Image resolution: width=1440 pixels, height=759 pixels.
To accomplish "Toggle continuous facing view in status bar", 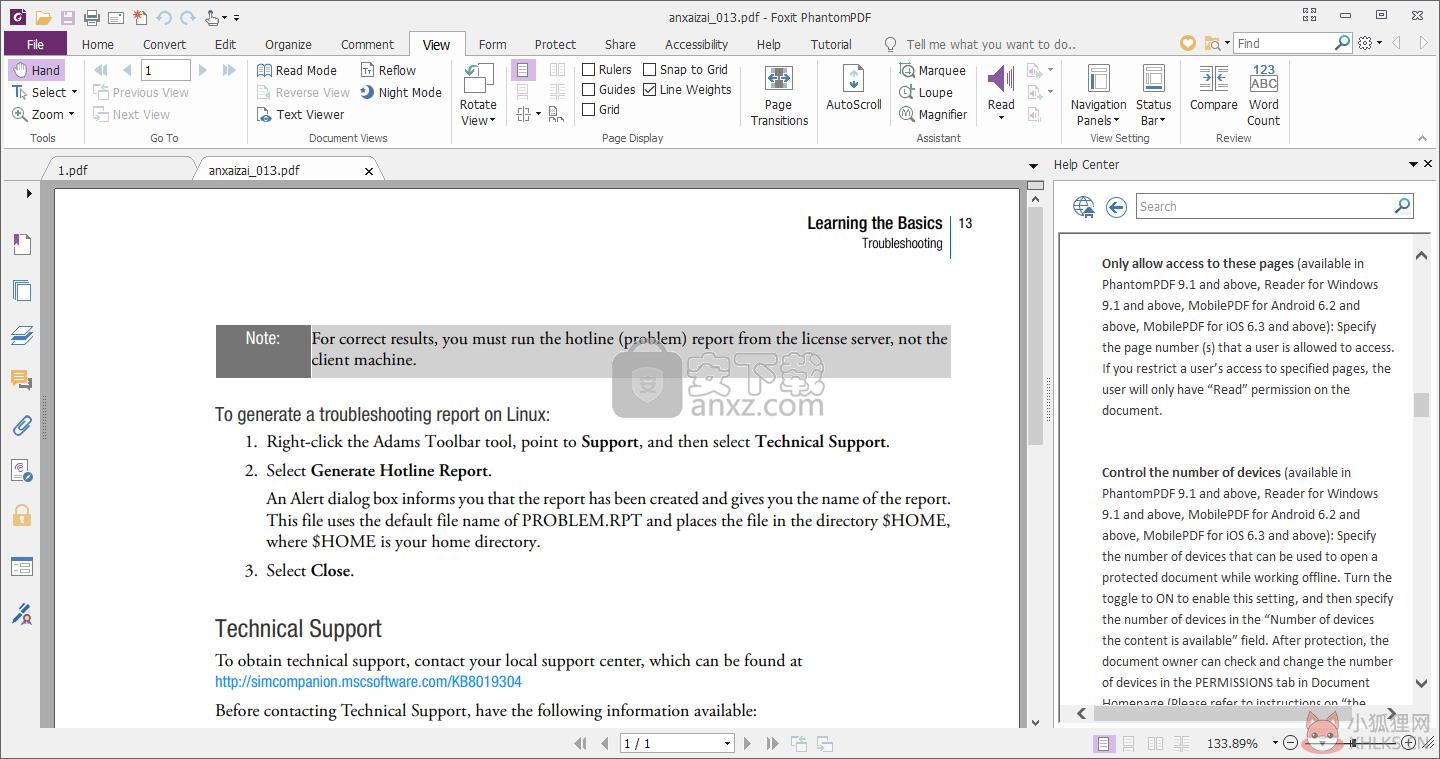I will point(1182,743).
